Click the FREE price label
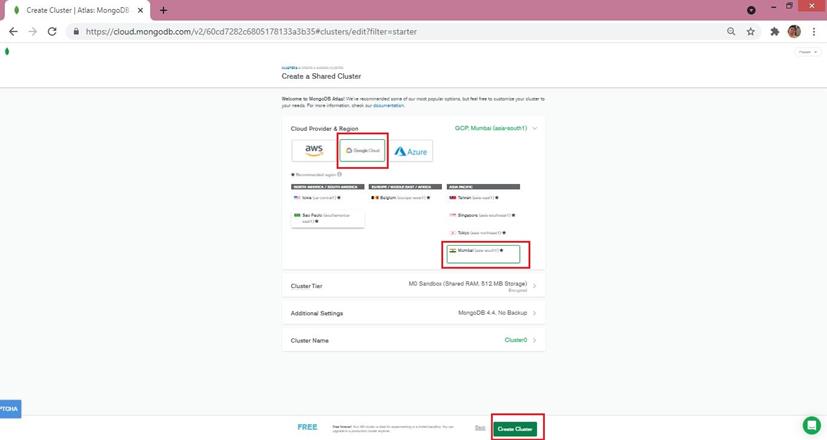The height and width of the screenshot is (440, 827). point(307,427)
